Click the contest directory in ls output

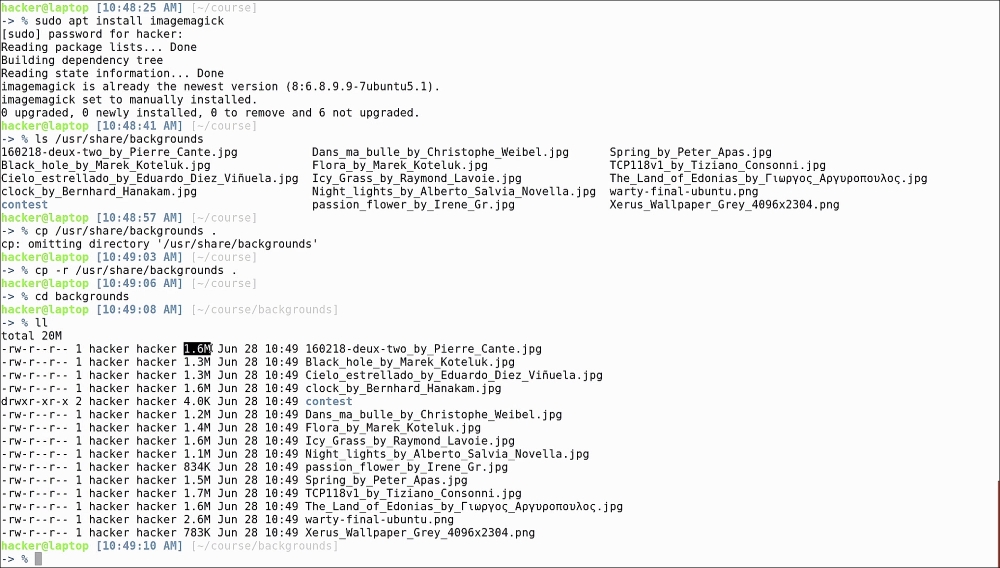click(24, 205)
